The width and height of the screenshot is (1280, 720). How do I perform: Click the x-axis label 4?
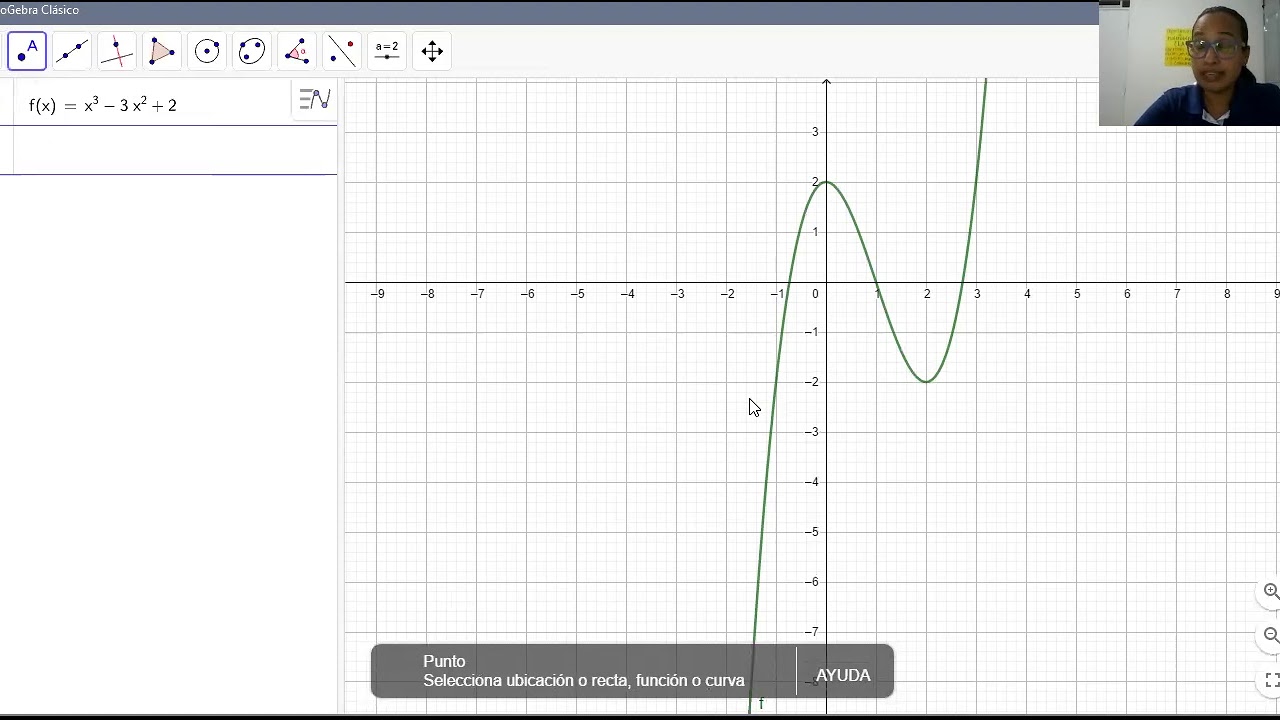coord(1027,294)
